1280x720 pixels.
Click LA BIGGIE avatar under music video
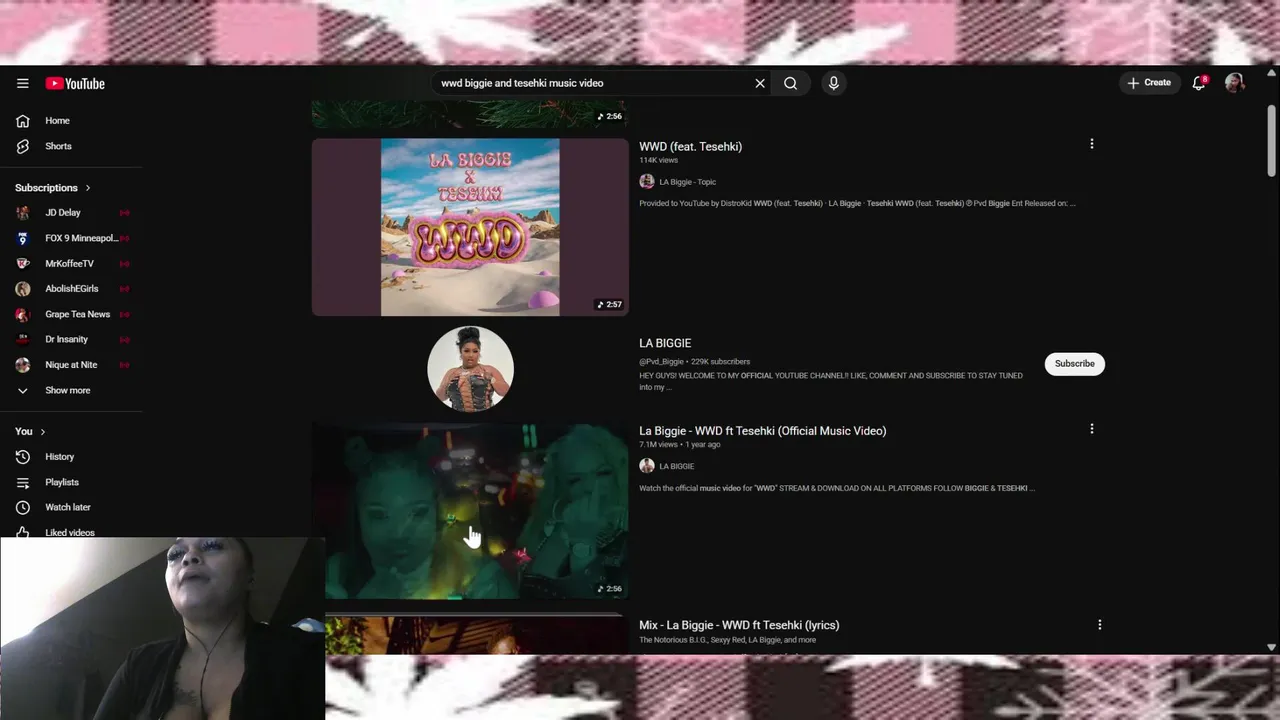click(647, 466)
